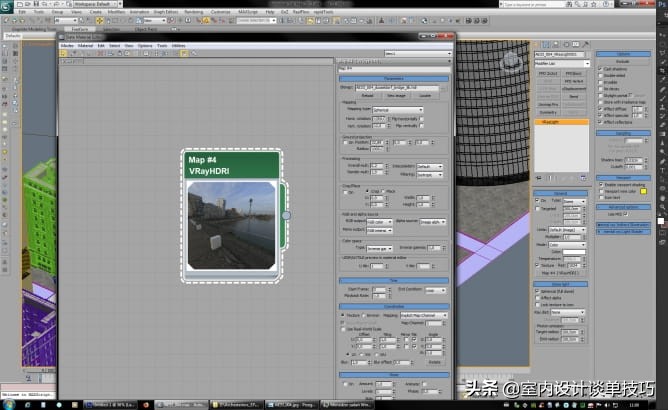Click the 3ds Max application logo button
This screenshot has height=410, width=668.
click(8, 5)
